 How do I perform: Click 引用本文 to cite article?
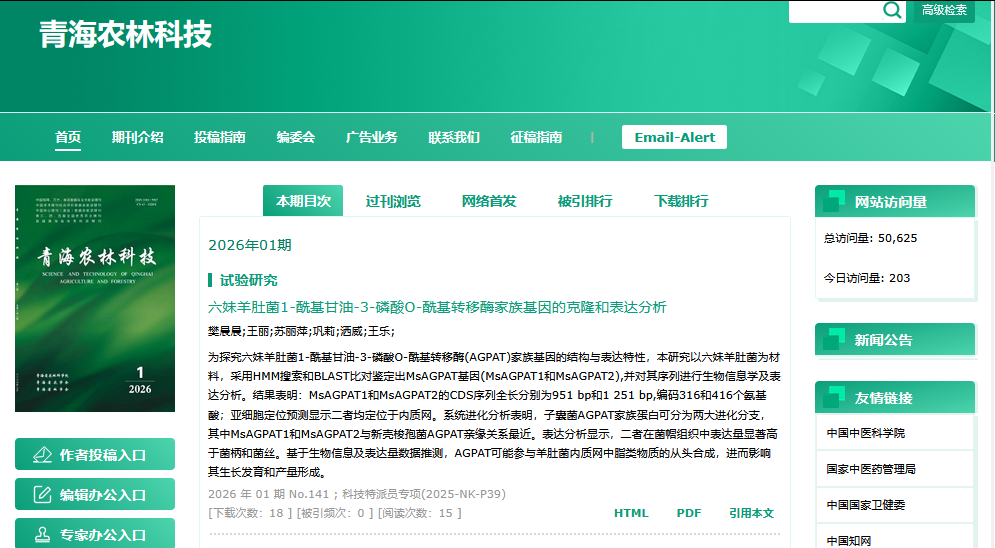pos(751,513)
